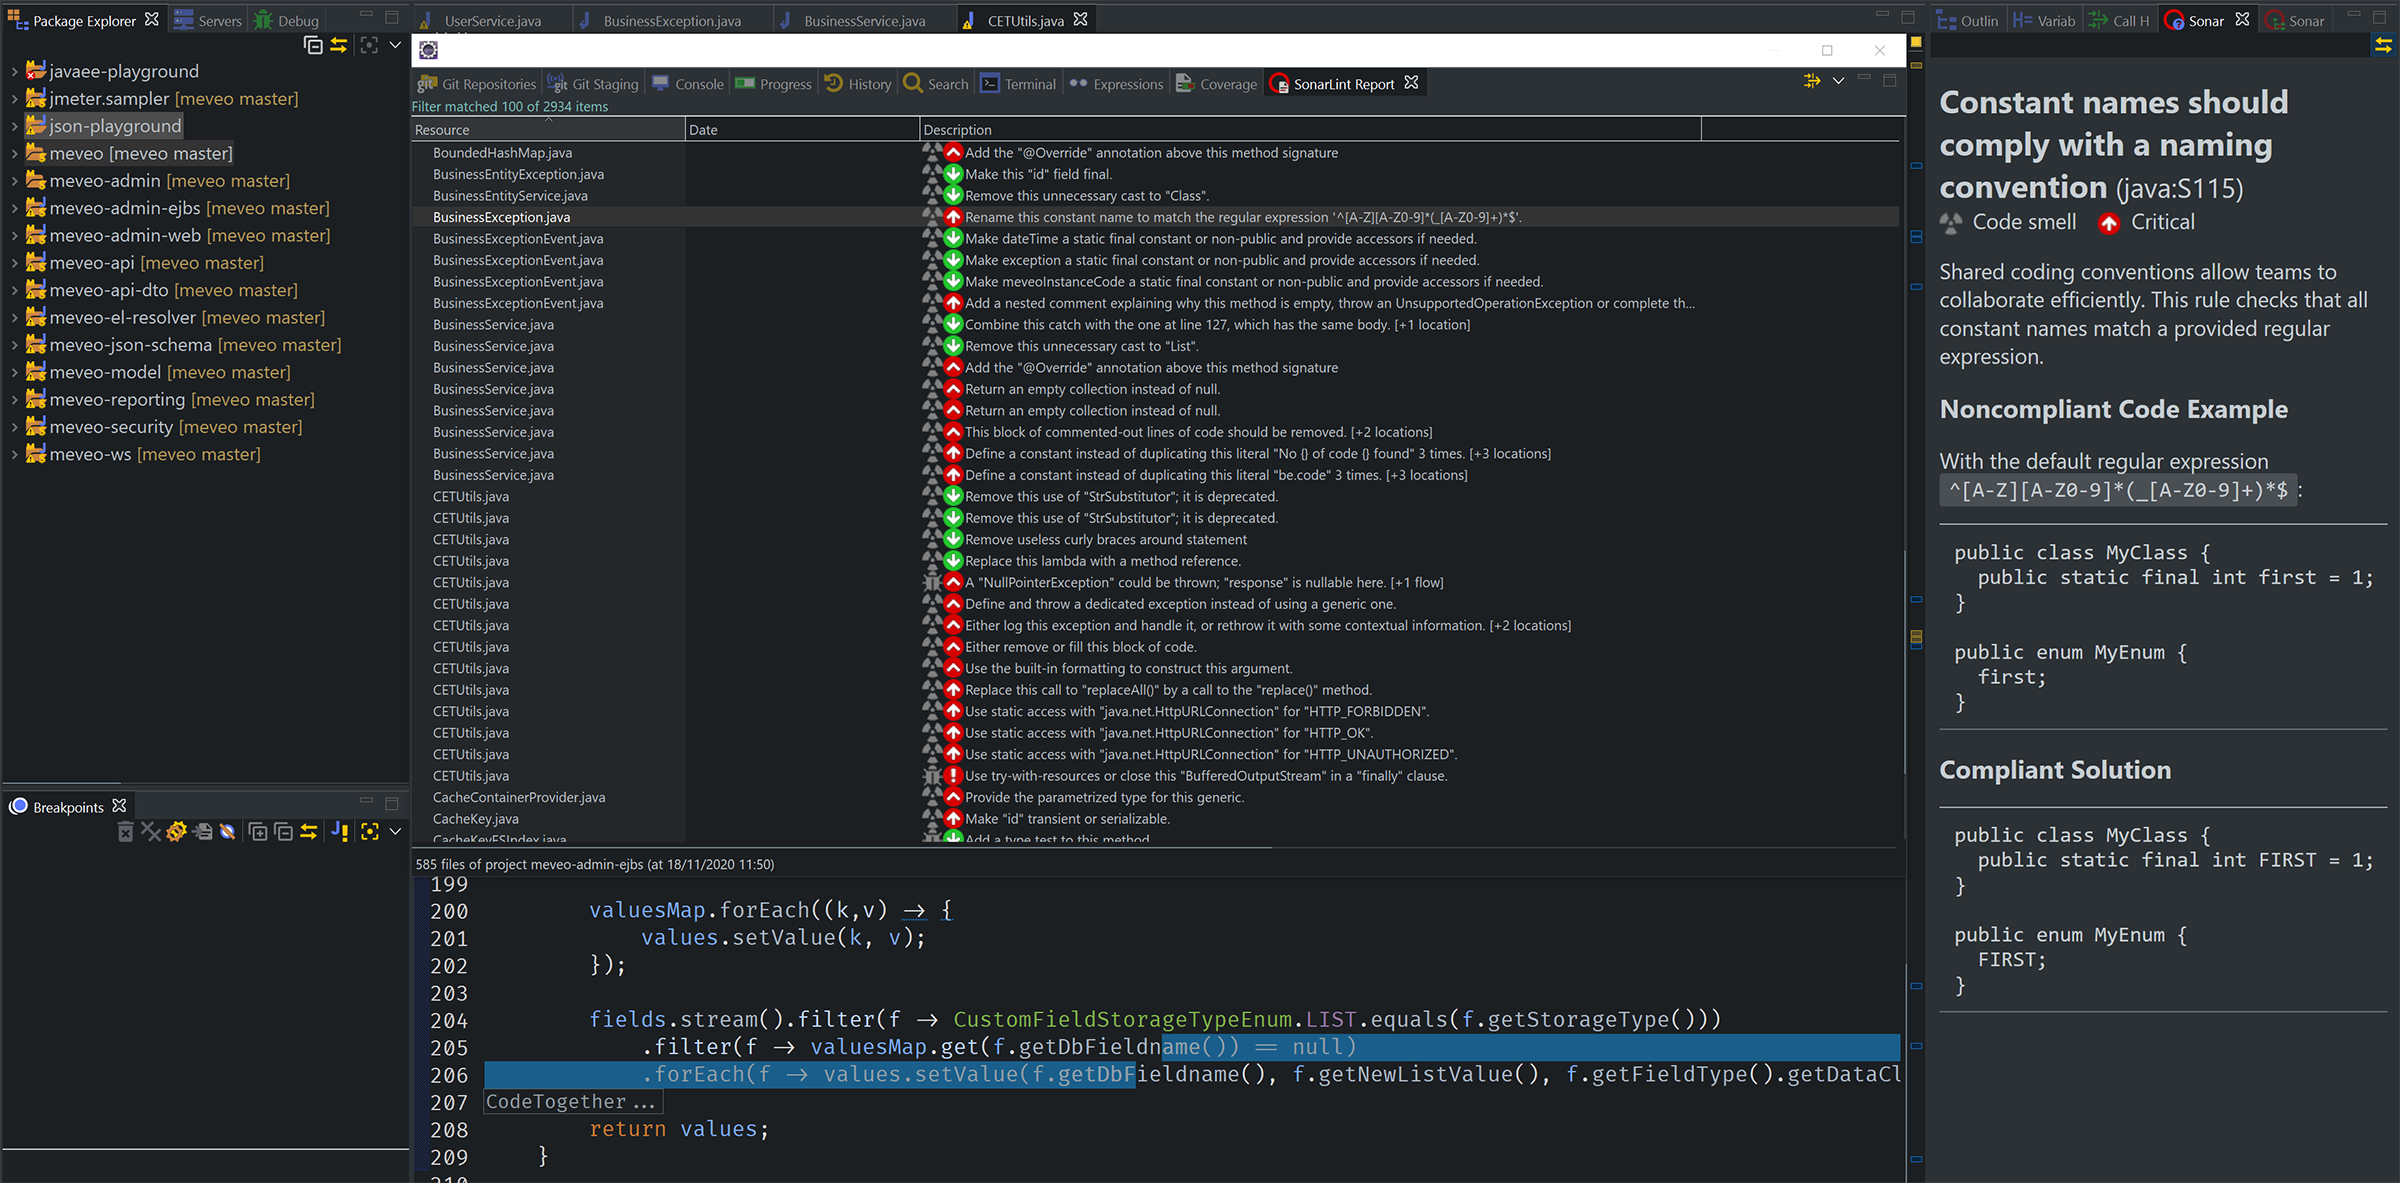Maximize the small white dialog window
Screen dimensions: 2400x1183
[1827, 50]
